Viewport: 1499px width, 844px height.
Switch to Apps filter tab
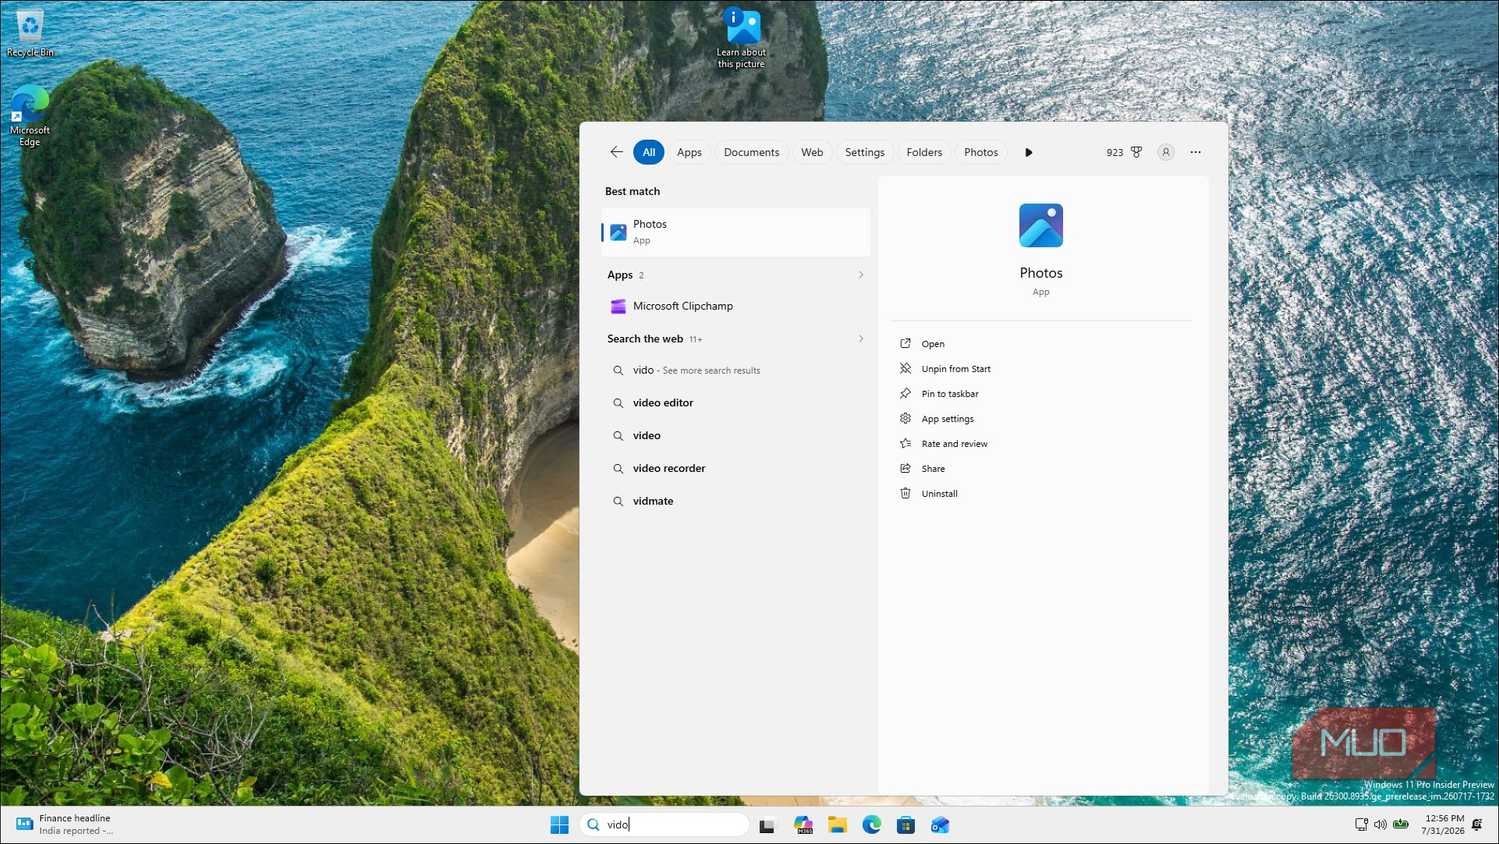(689, 152)
